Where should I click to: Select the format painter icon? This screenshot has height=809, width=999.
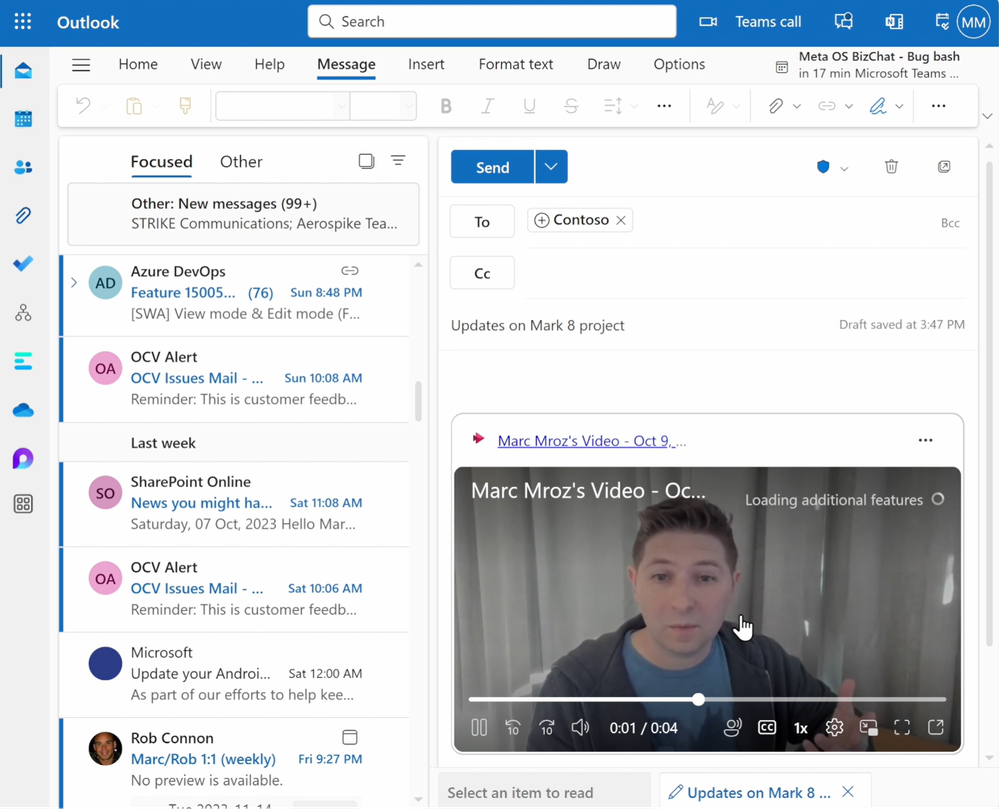point(185,106)
